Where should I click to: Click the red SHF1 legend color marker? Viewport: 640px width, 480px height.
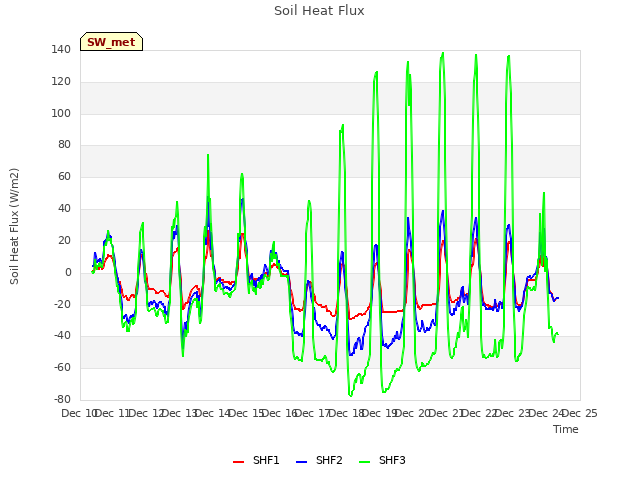click(x=238, y=462)
